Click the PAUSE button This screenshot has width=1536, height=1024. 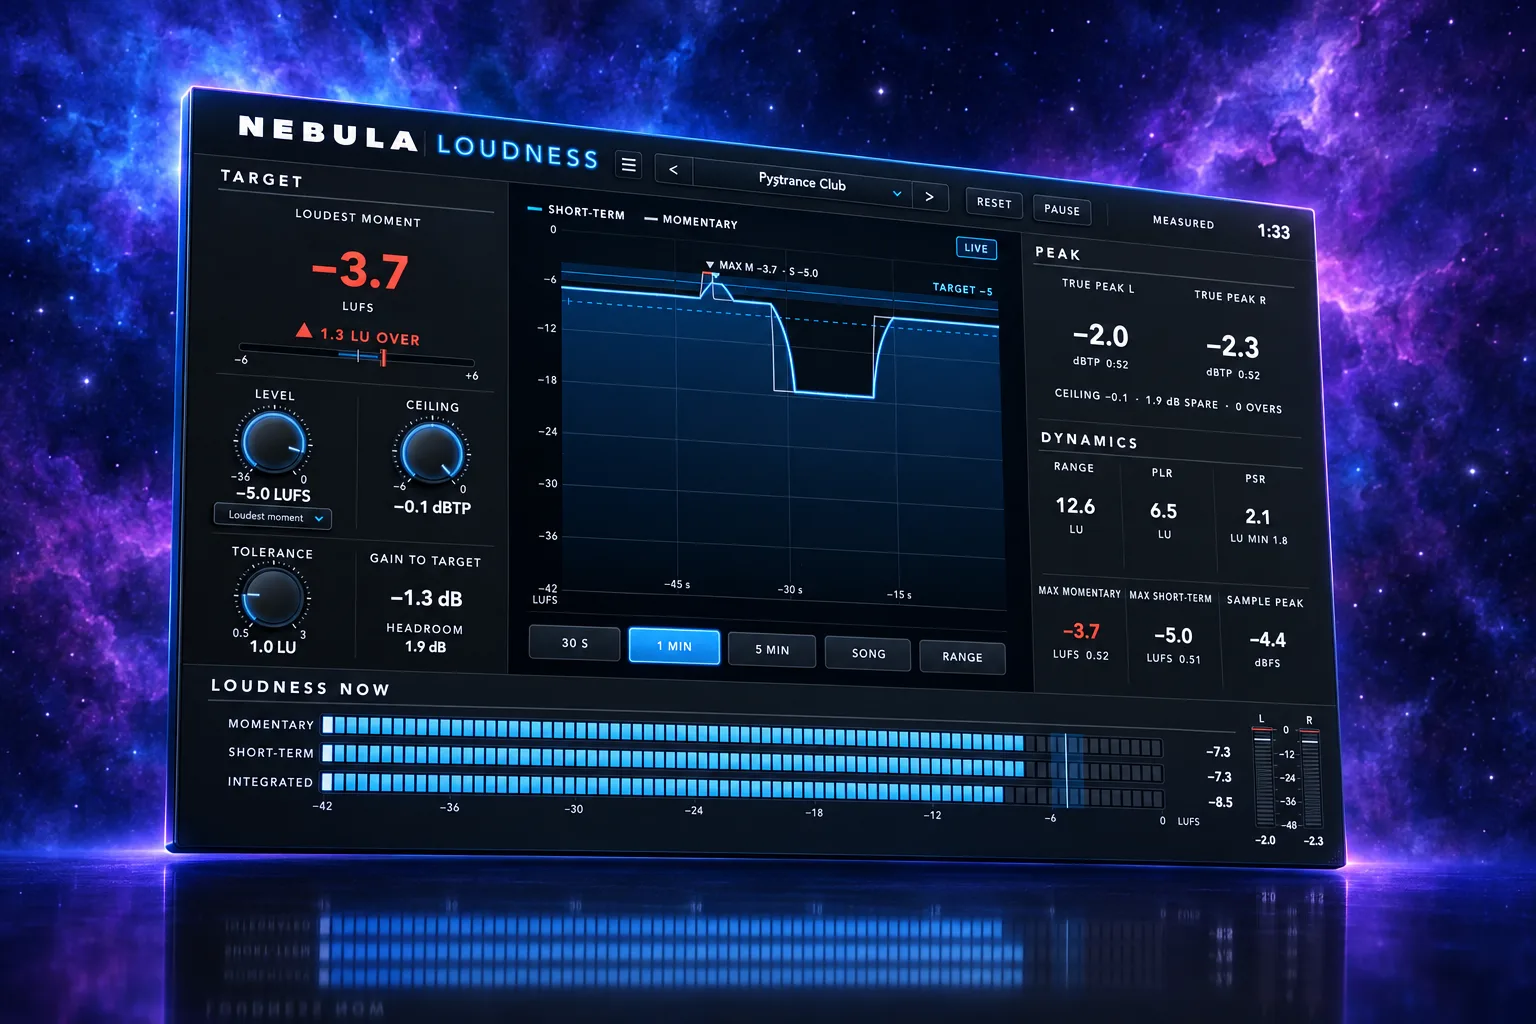pyautogui.click(x=1062, y=209)
